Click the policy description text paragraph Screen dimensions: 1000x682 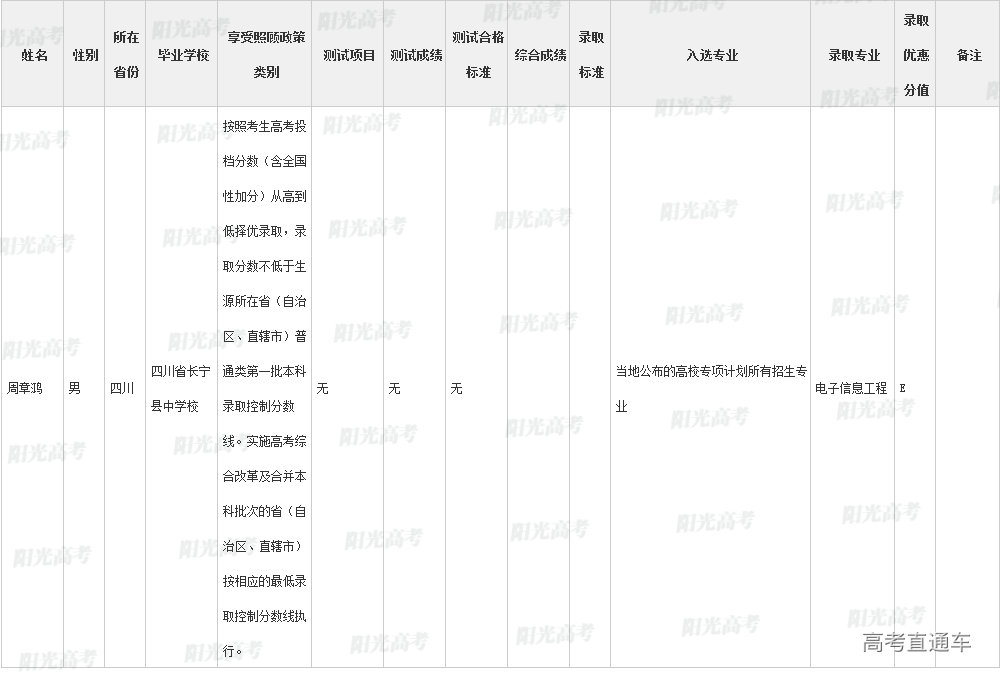(264, 388)
